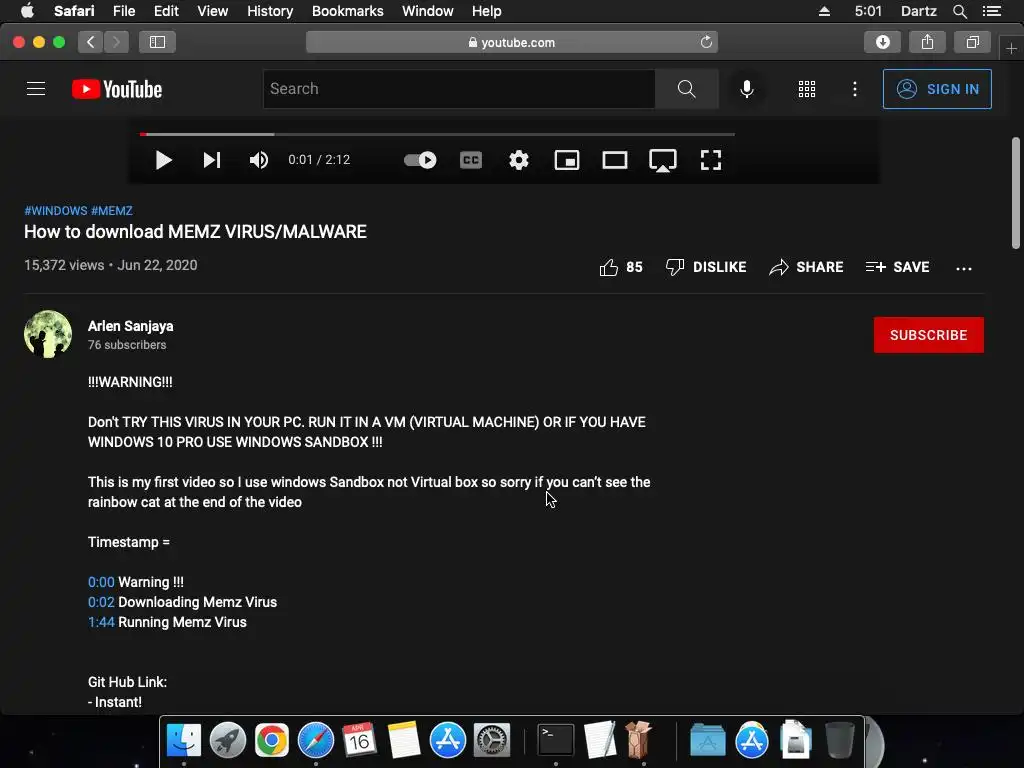1024x768 pixels.
Task: Go back with Safari back arrow
Action: [x=91, y=42]
